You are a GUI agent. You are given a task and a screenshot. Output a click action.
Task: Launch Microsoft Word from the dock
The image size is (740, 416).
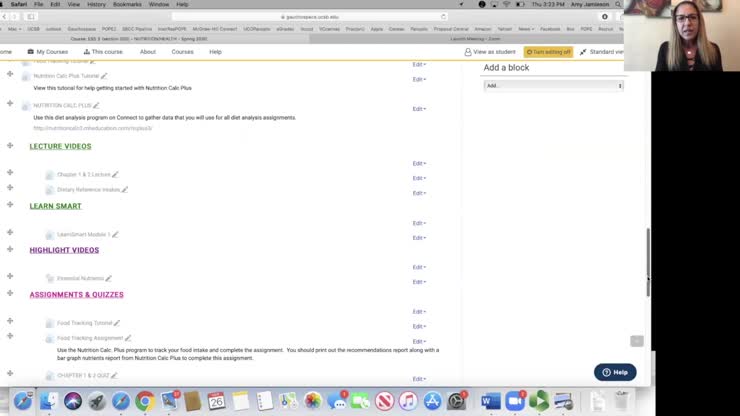[x=490, y=401]
